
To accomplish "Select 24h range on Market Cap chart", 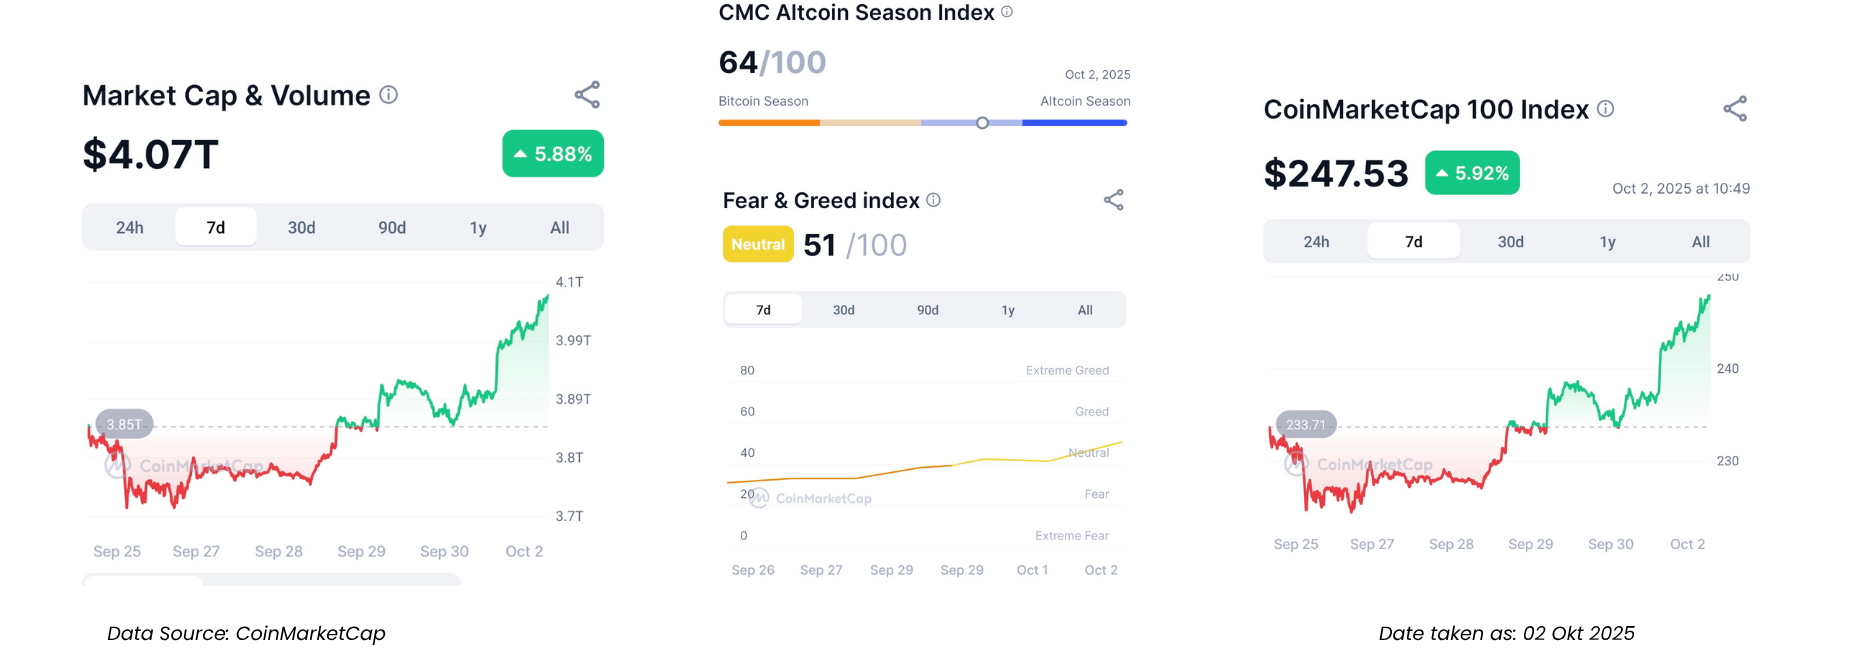I will (130, 228).
